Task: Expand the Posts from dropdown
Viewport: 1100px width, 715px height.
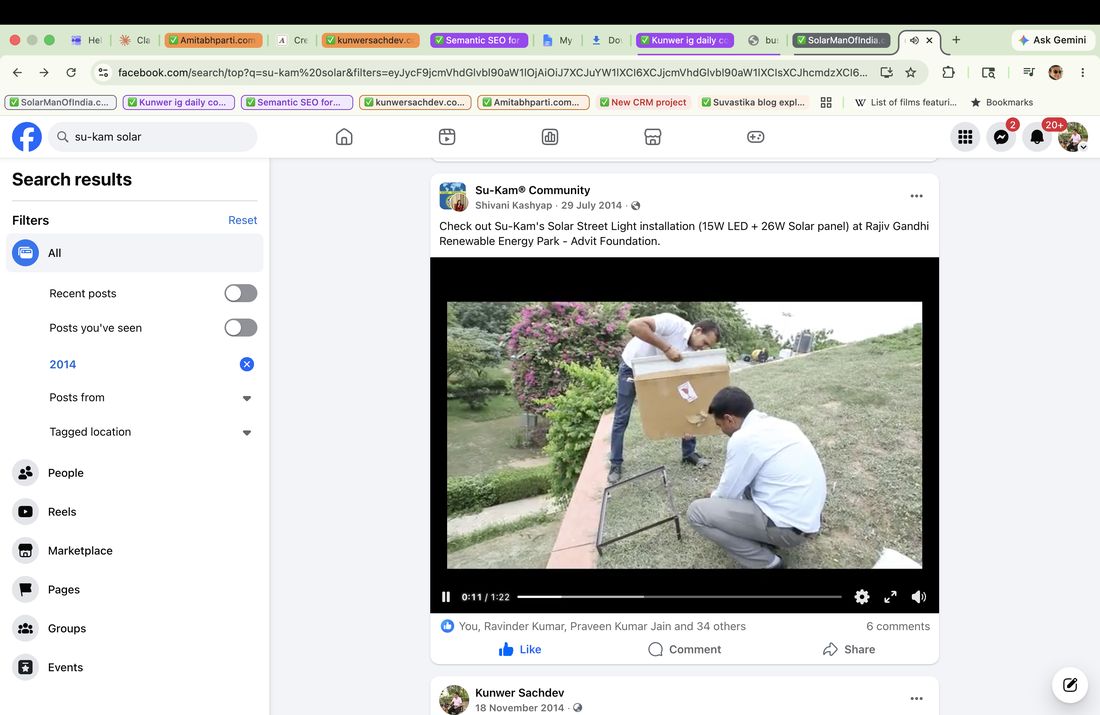Action: pyautogui.click(x=247, y=398)
